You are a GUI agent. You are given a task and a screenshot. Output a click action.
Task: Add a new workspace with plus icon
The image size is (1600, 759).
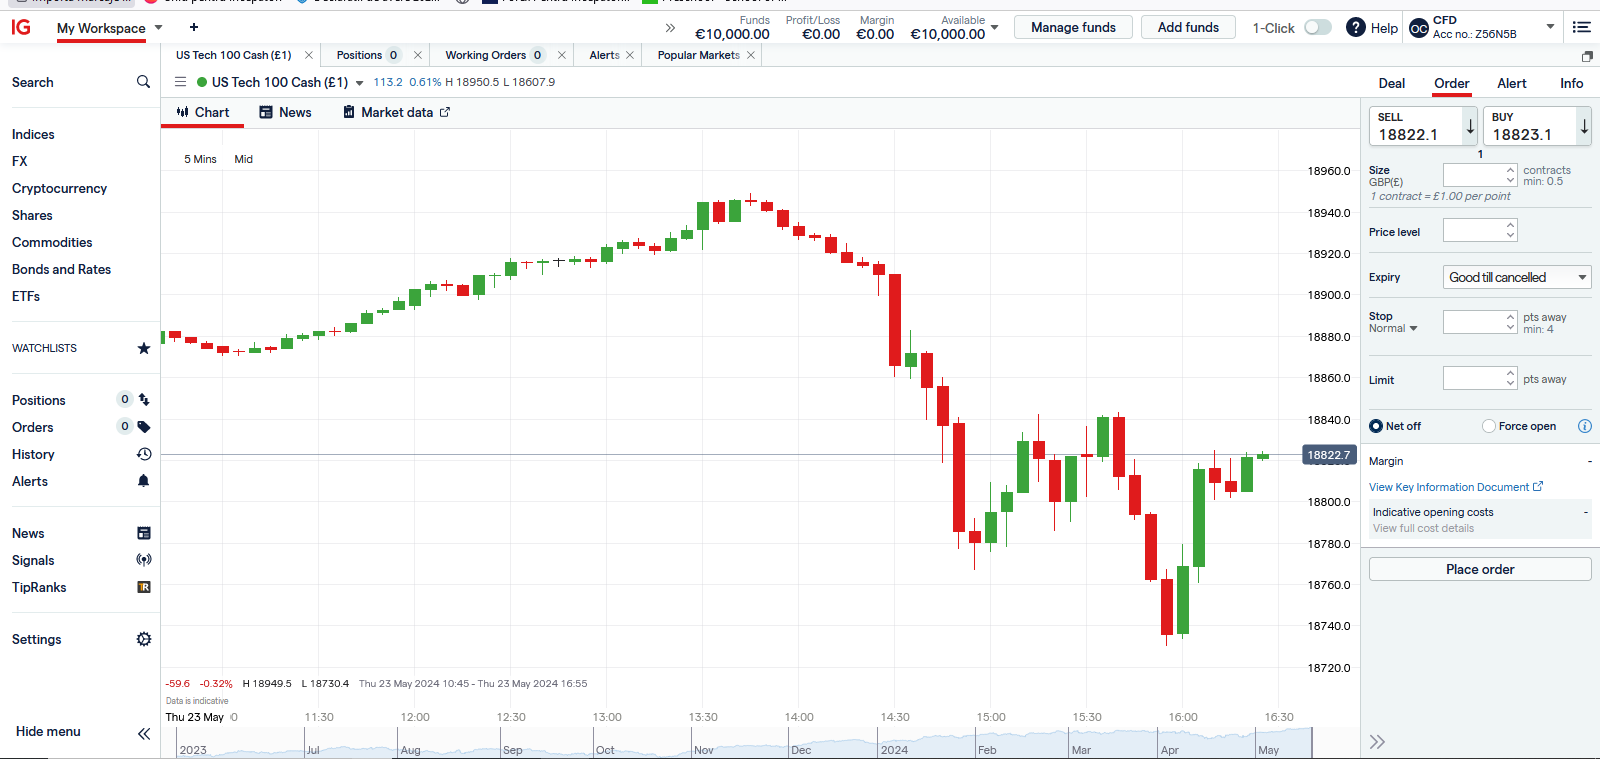click(194, 27)
